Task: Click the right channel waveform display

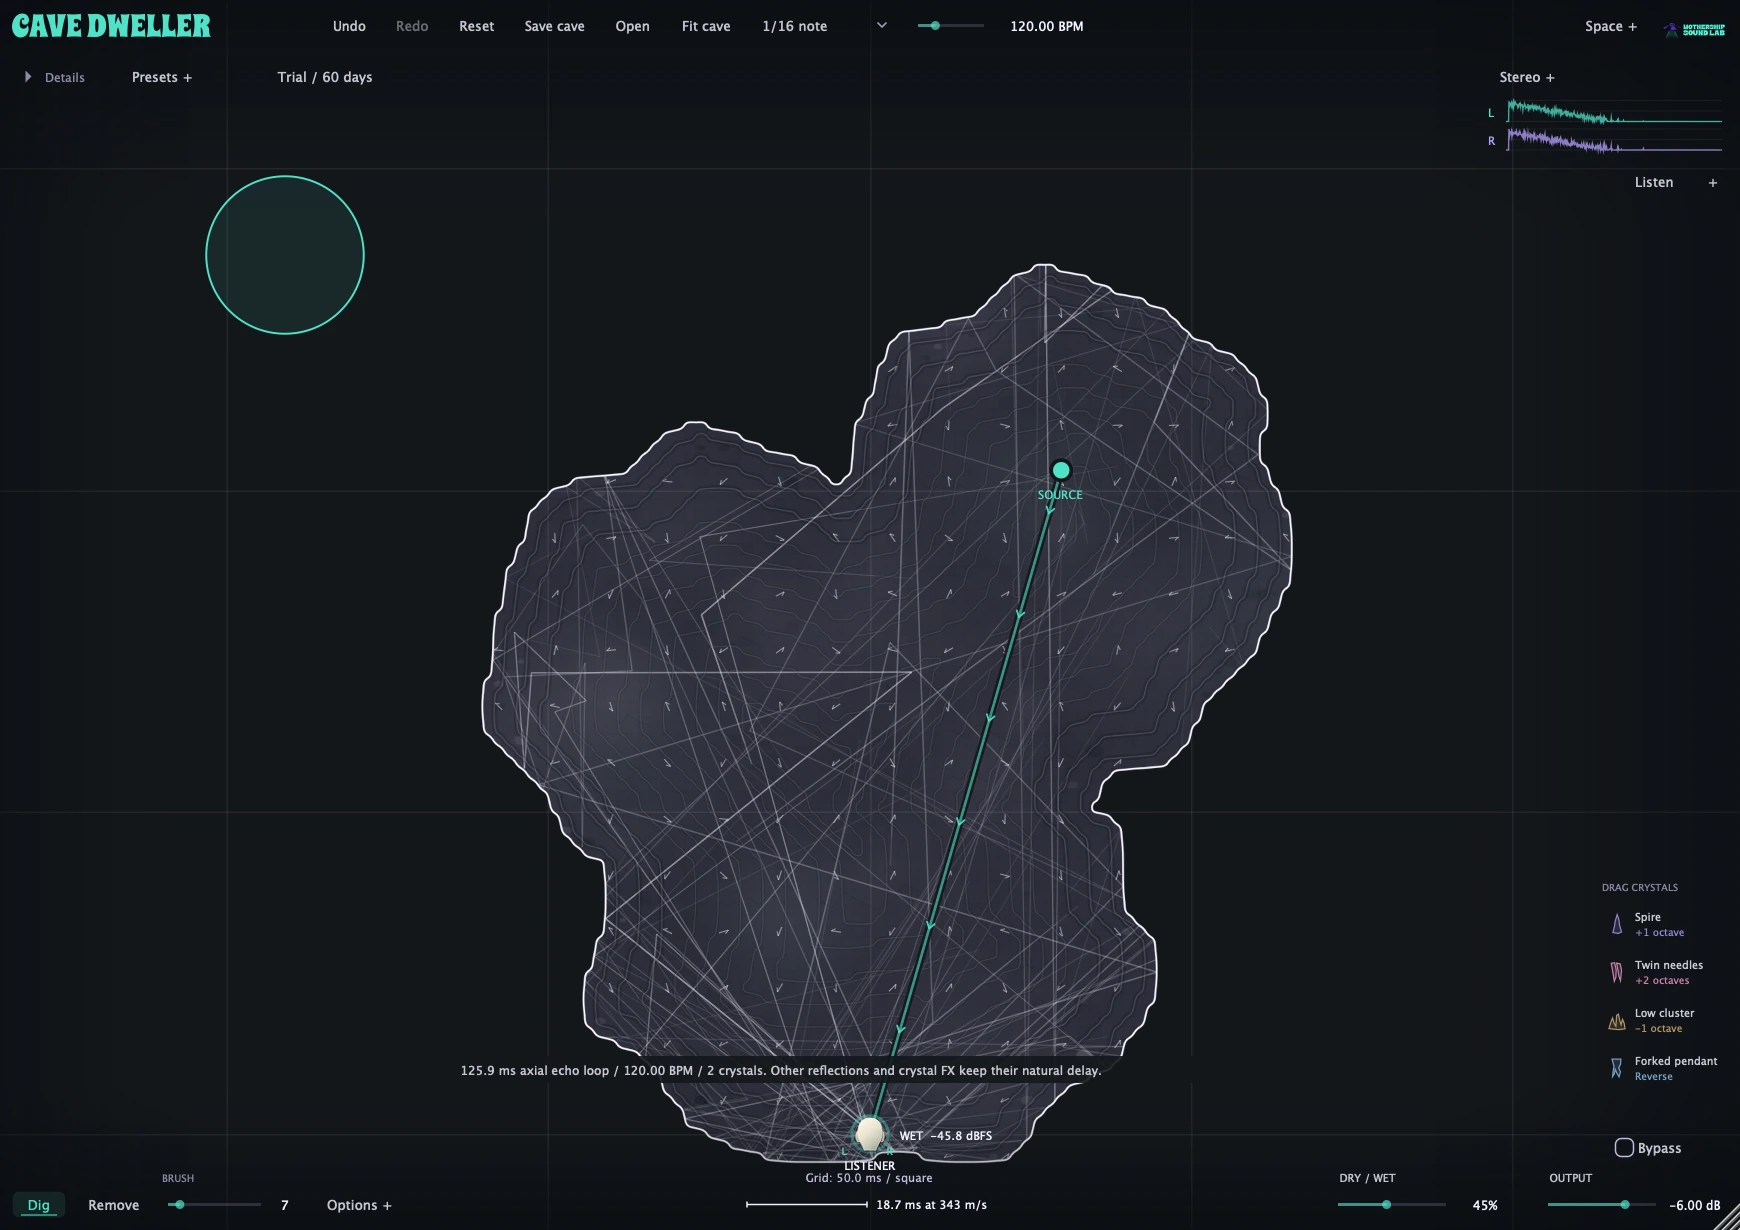Action: click(x=1614, y=140)
